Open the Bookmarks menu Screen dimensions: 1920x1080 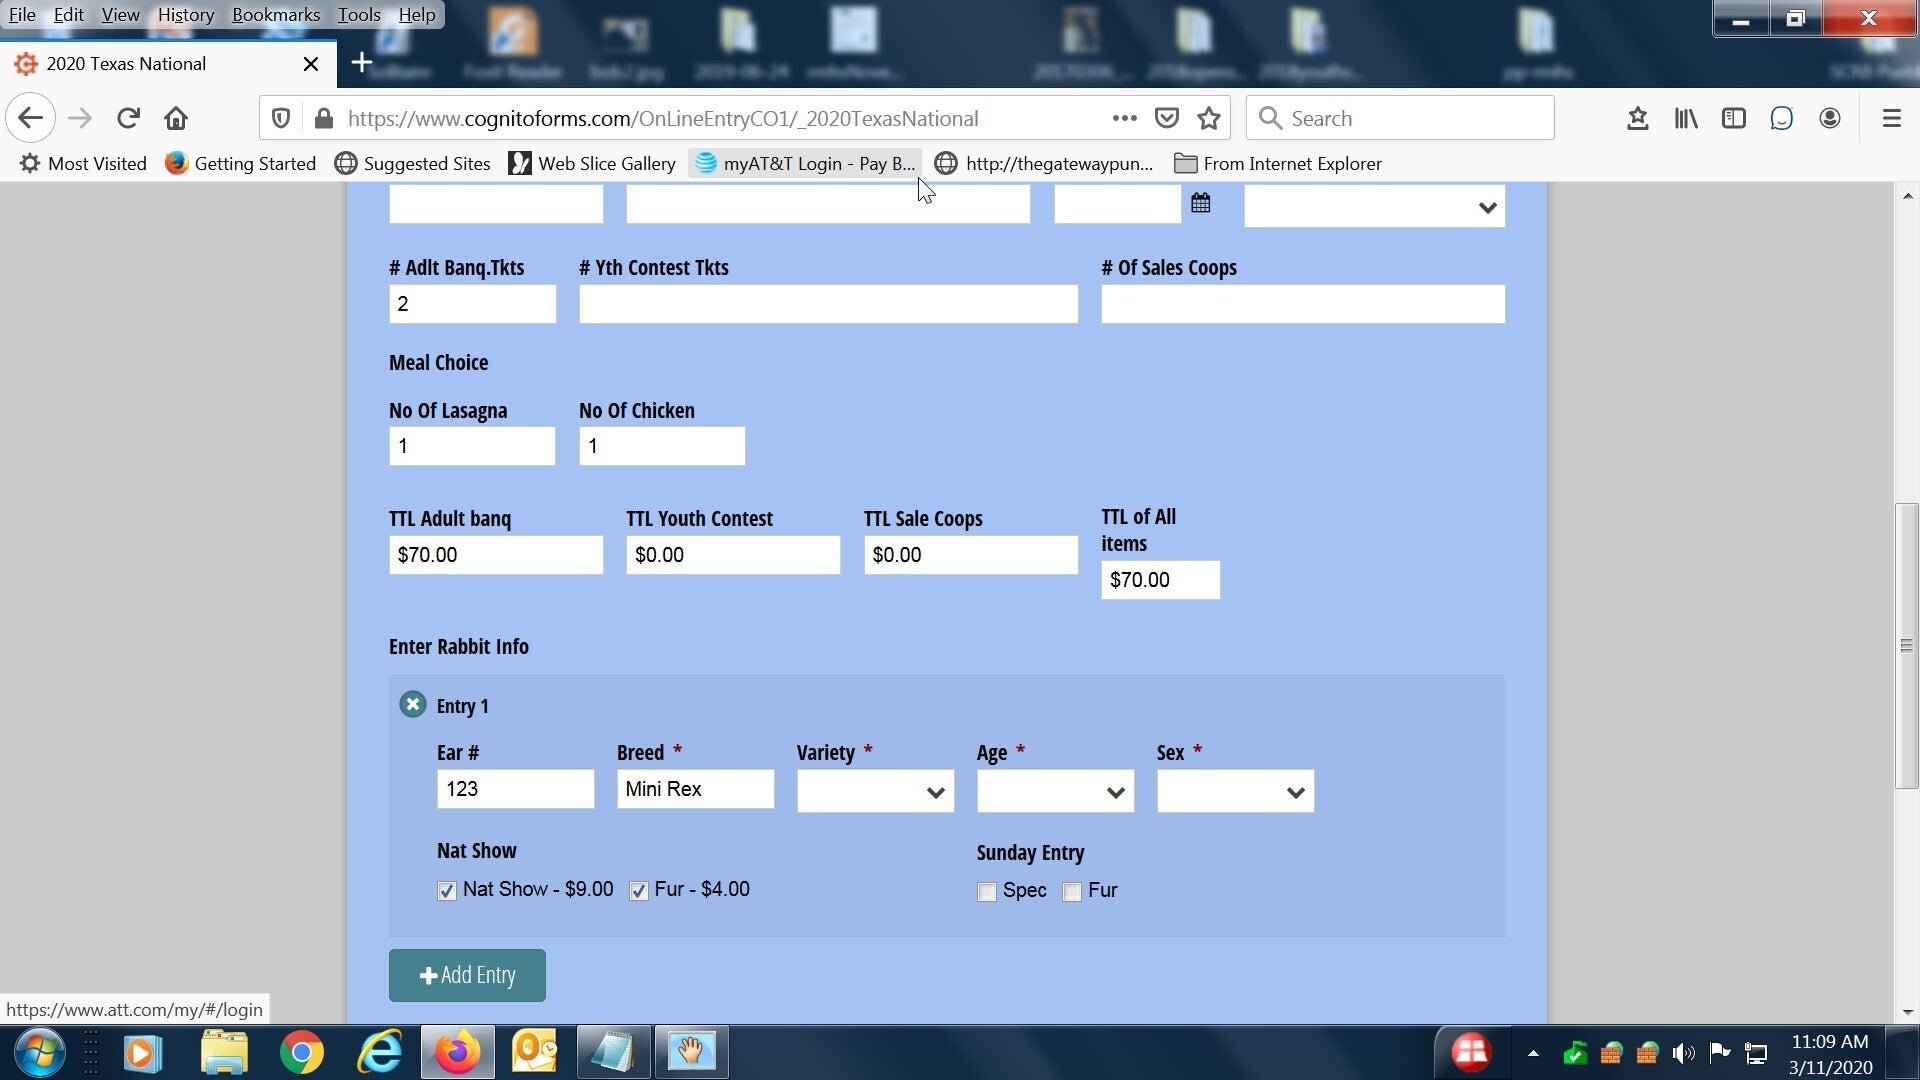click(276, 14)
